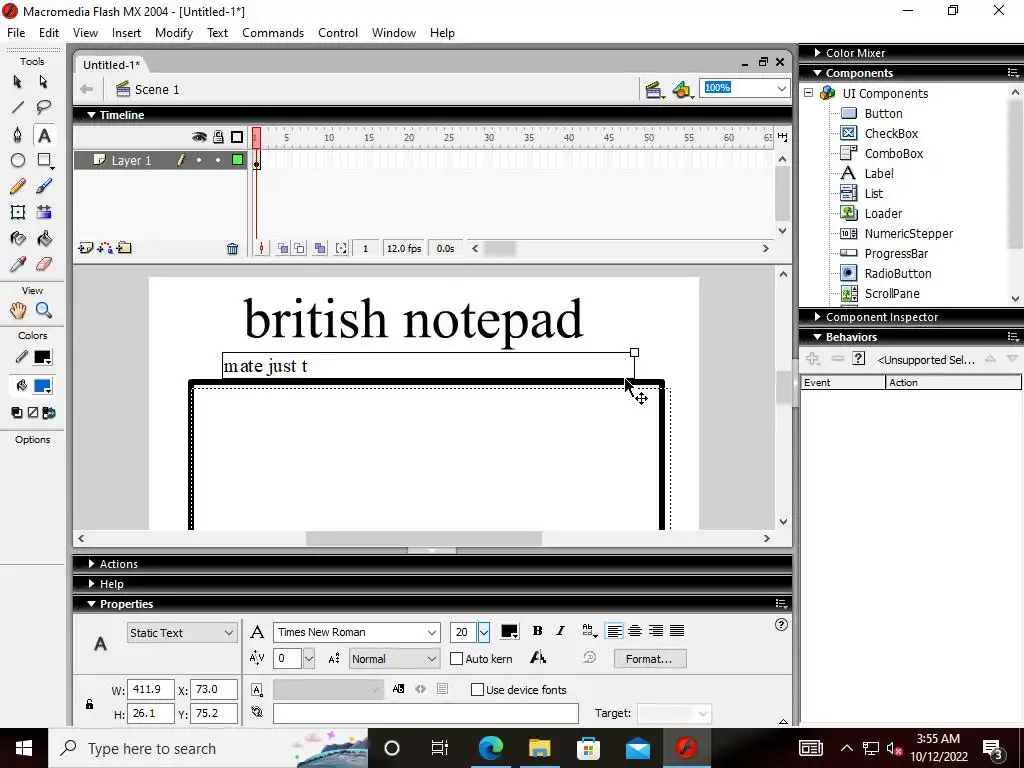
Task: Click the Add Motion Guide icon
Action: 104,248
